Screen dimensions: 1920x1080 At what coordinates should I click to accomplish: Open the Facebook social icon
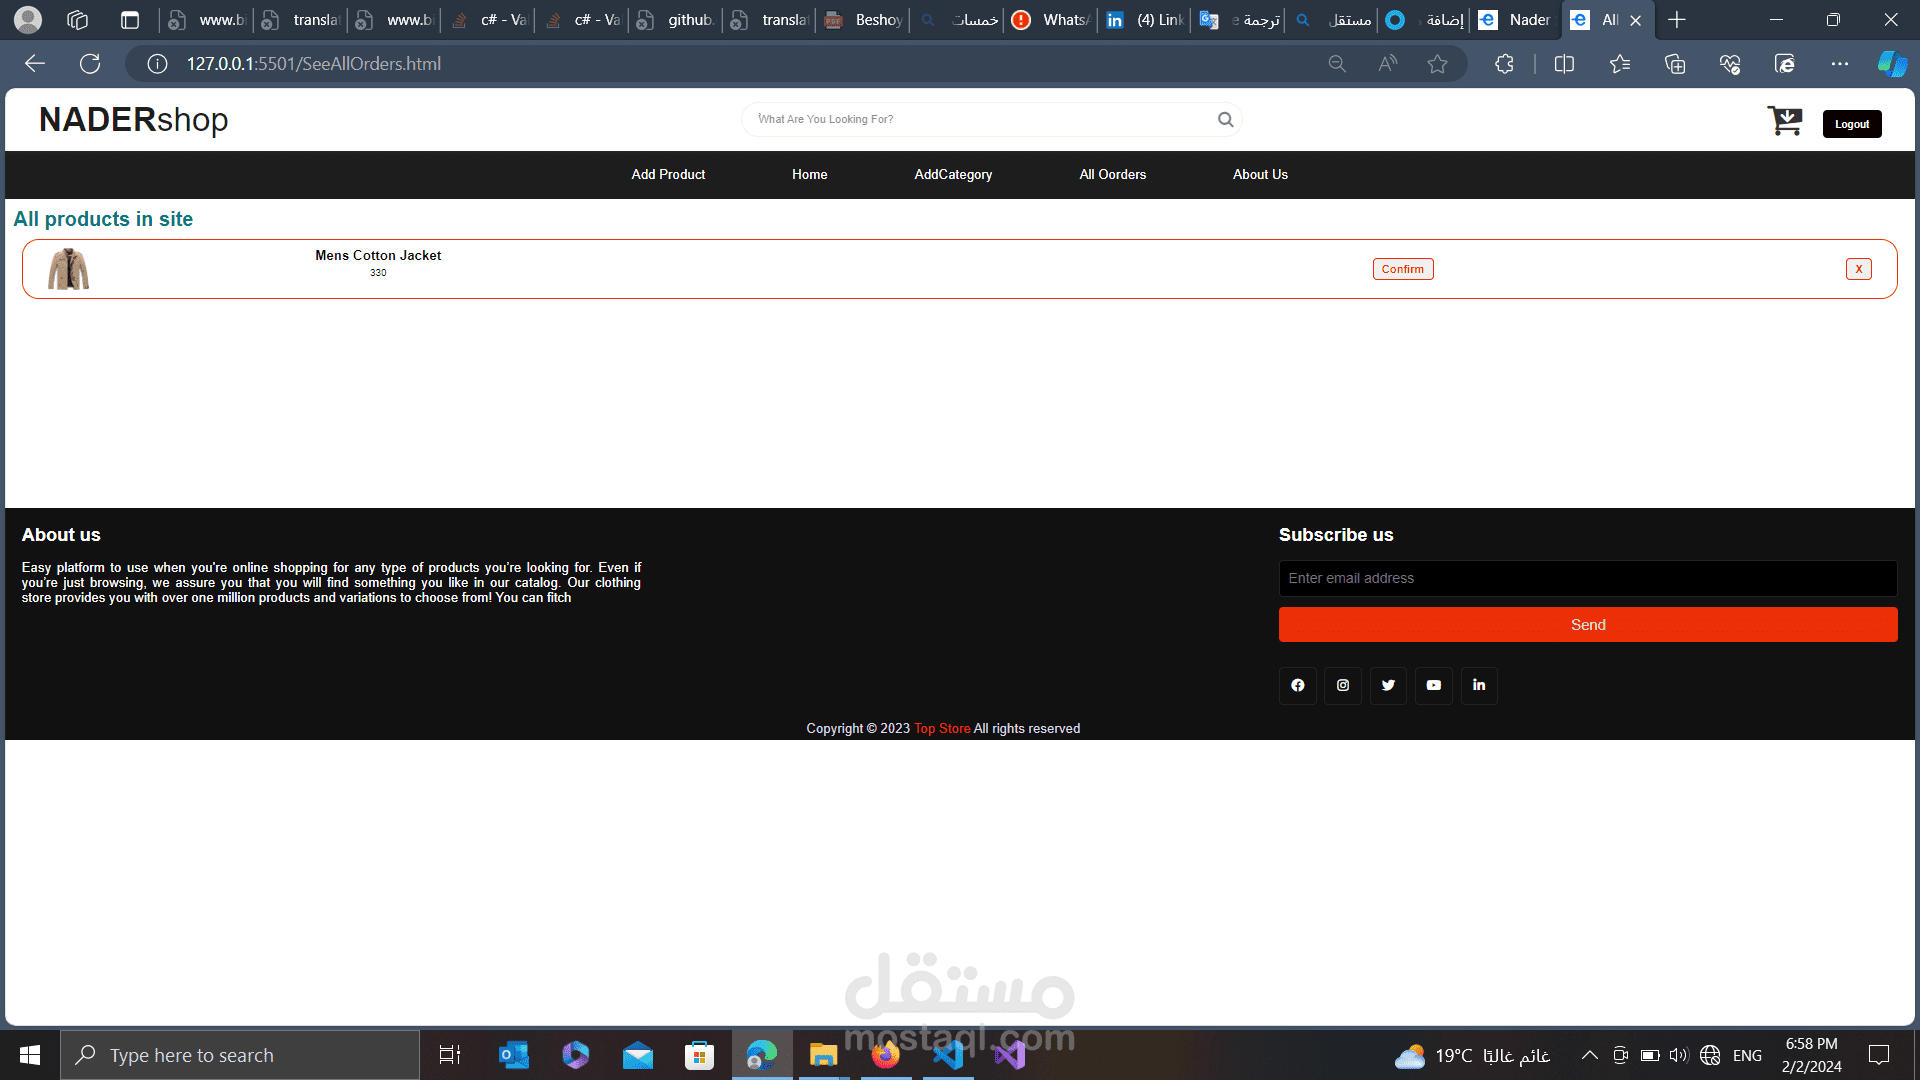[x=1297, y=686]
